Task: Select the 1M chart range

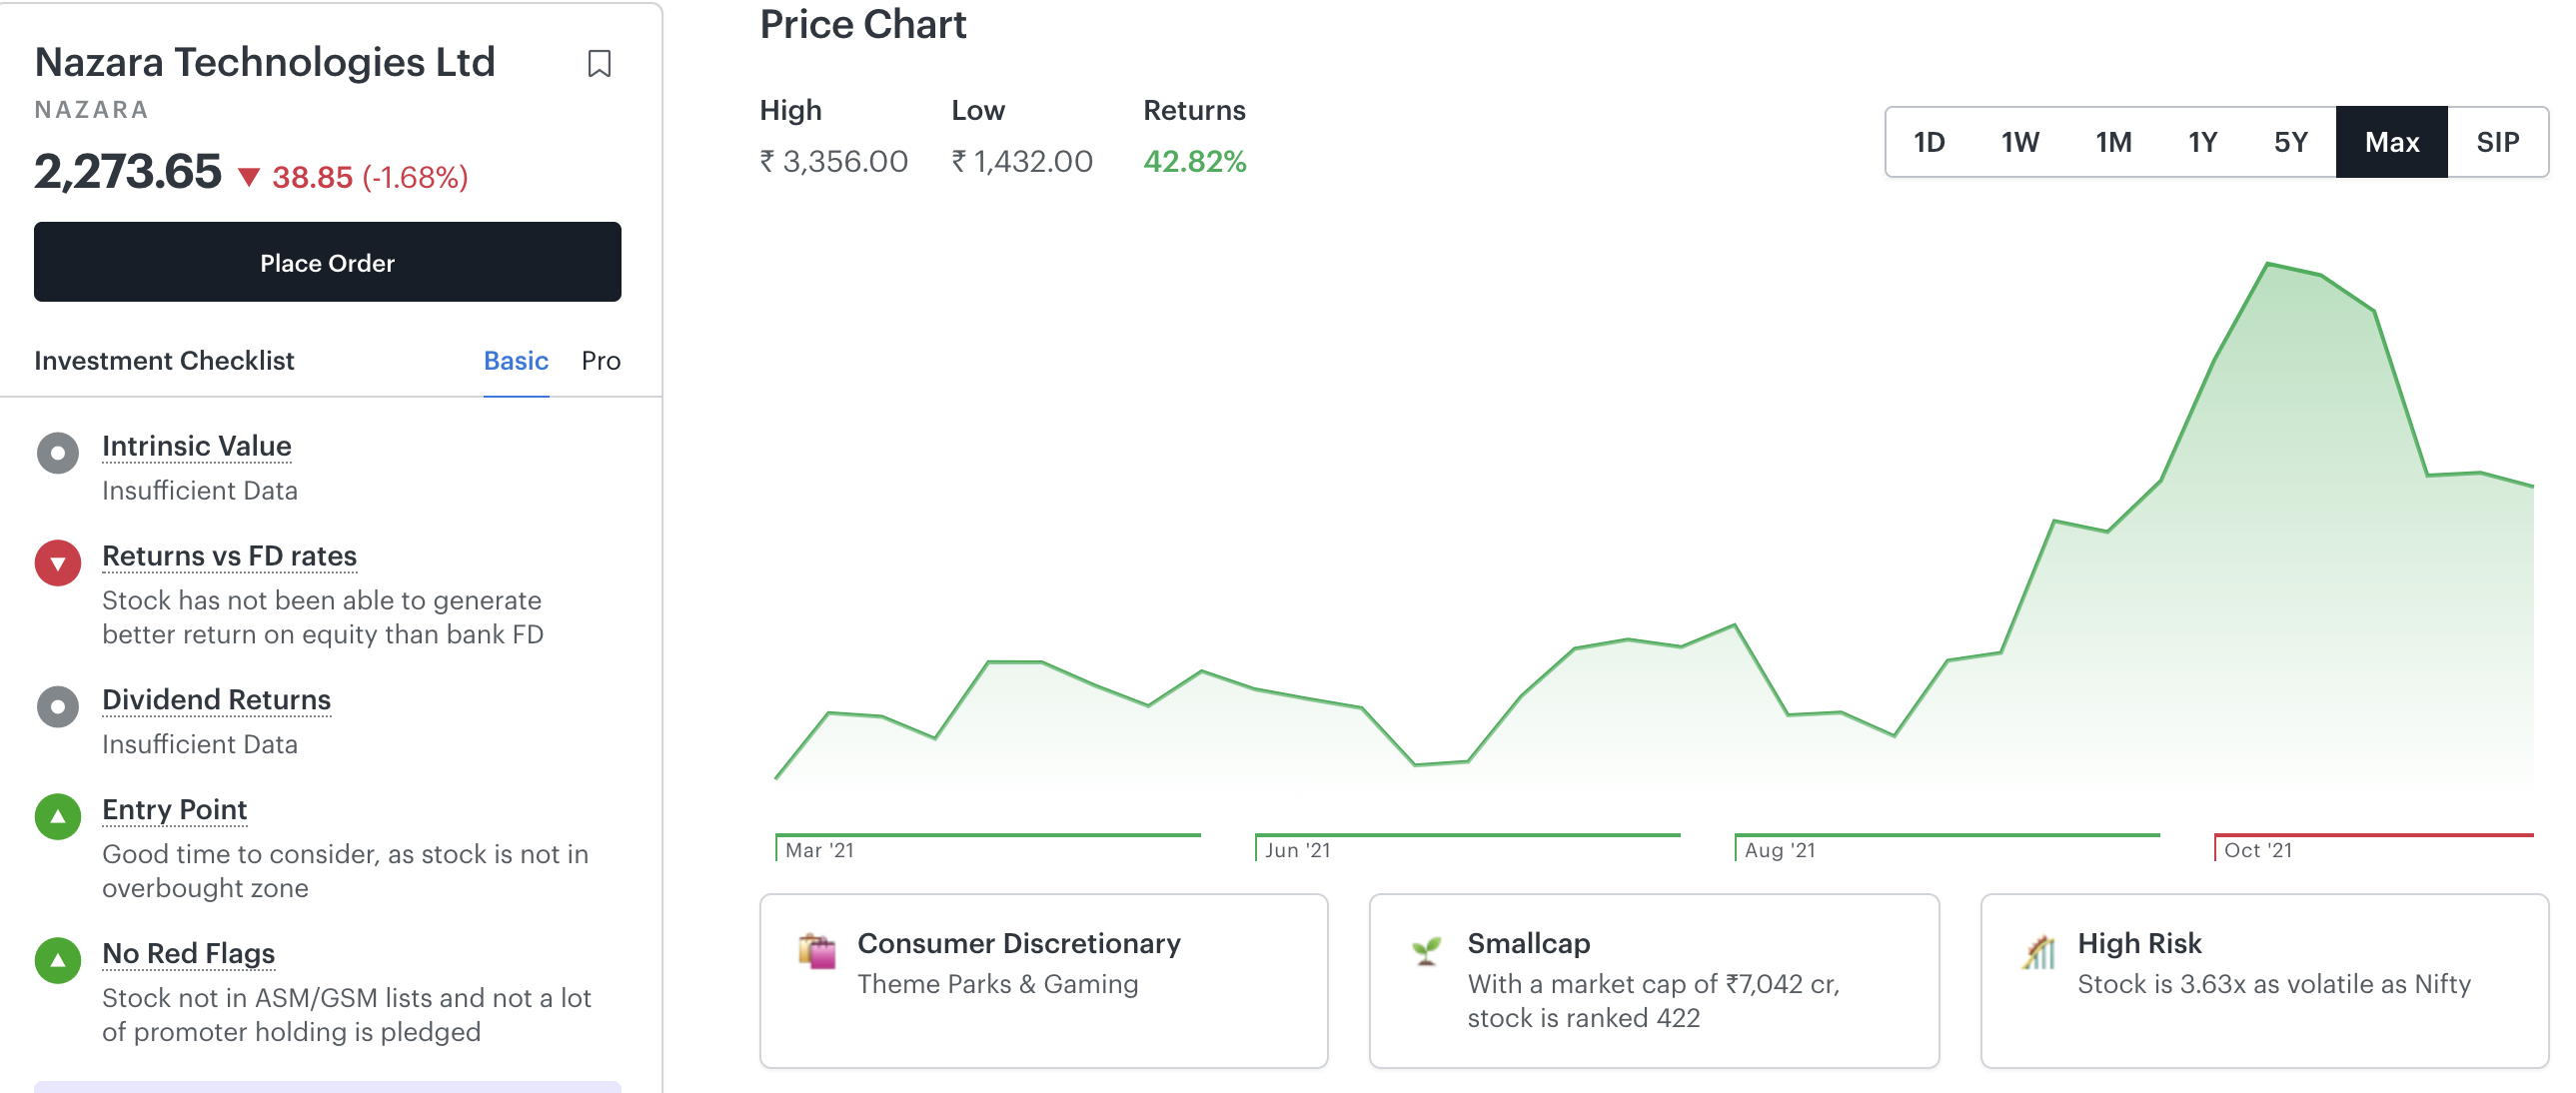Action: point(2113,142)
